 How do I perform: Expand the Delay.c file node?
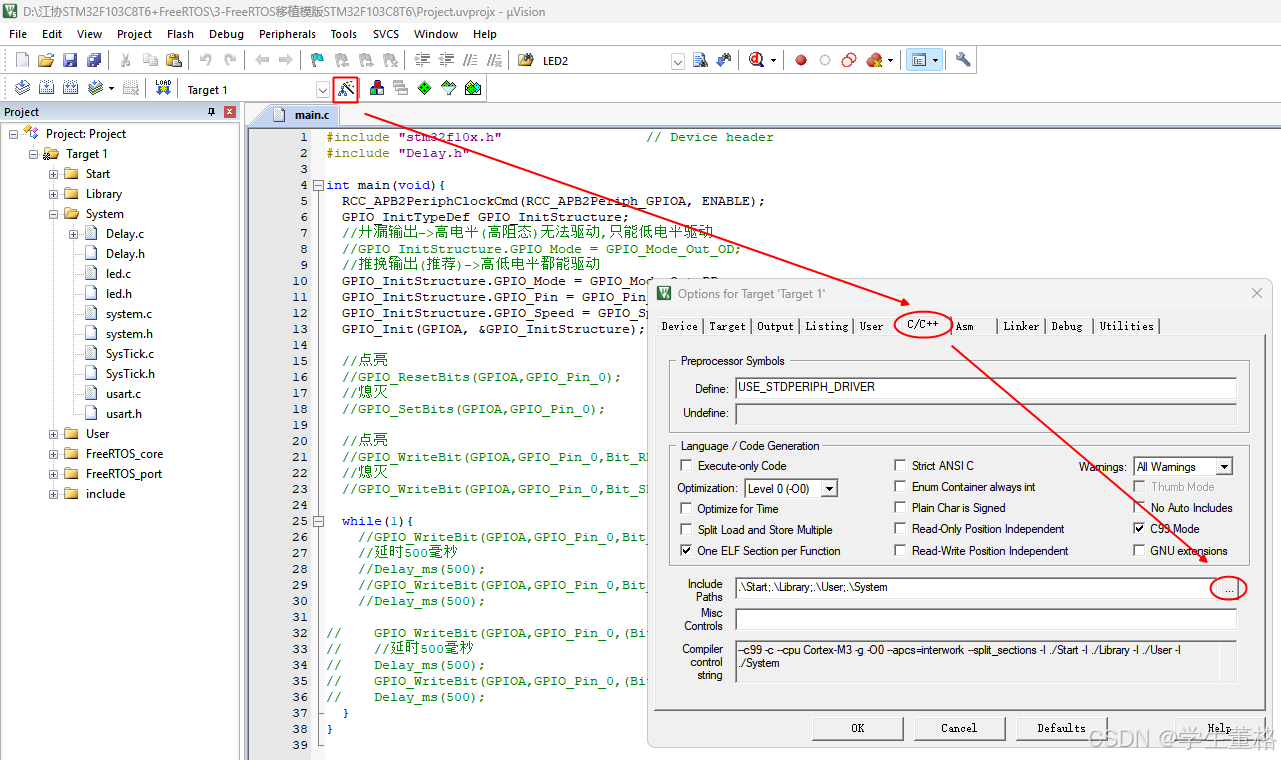pyautogui.click(x=73, y=234)
